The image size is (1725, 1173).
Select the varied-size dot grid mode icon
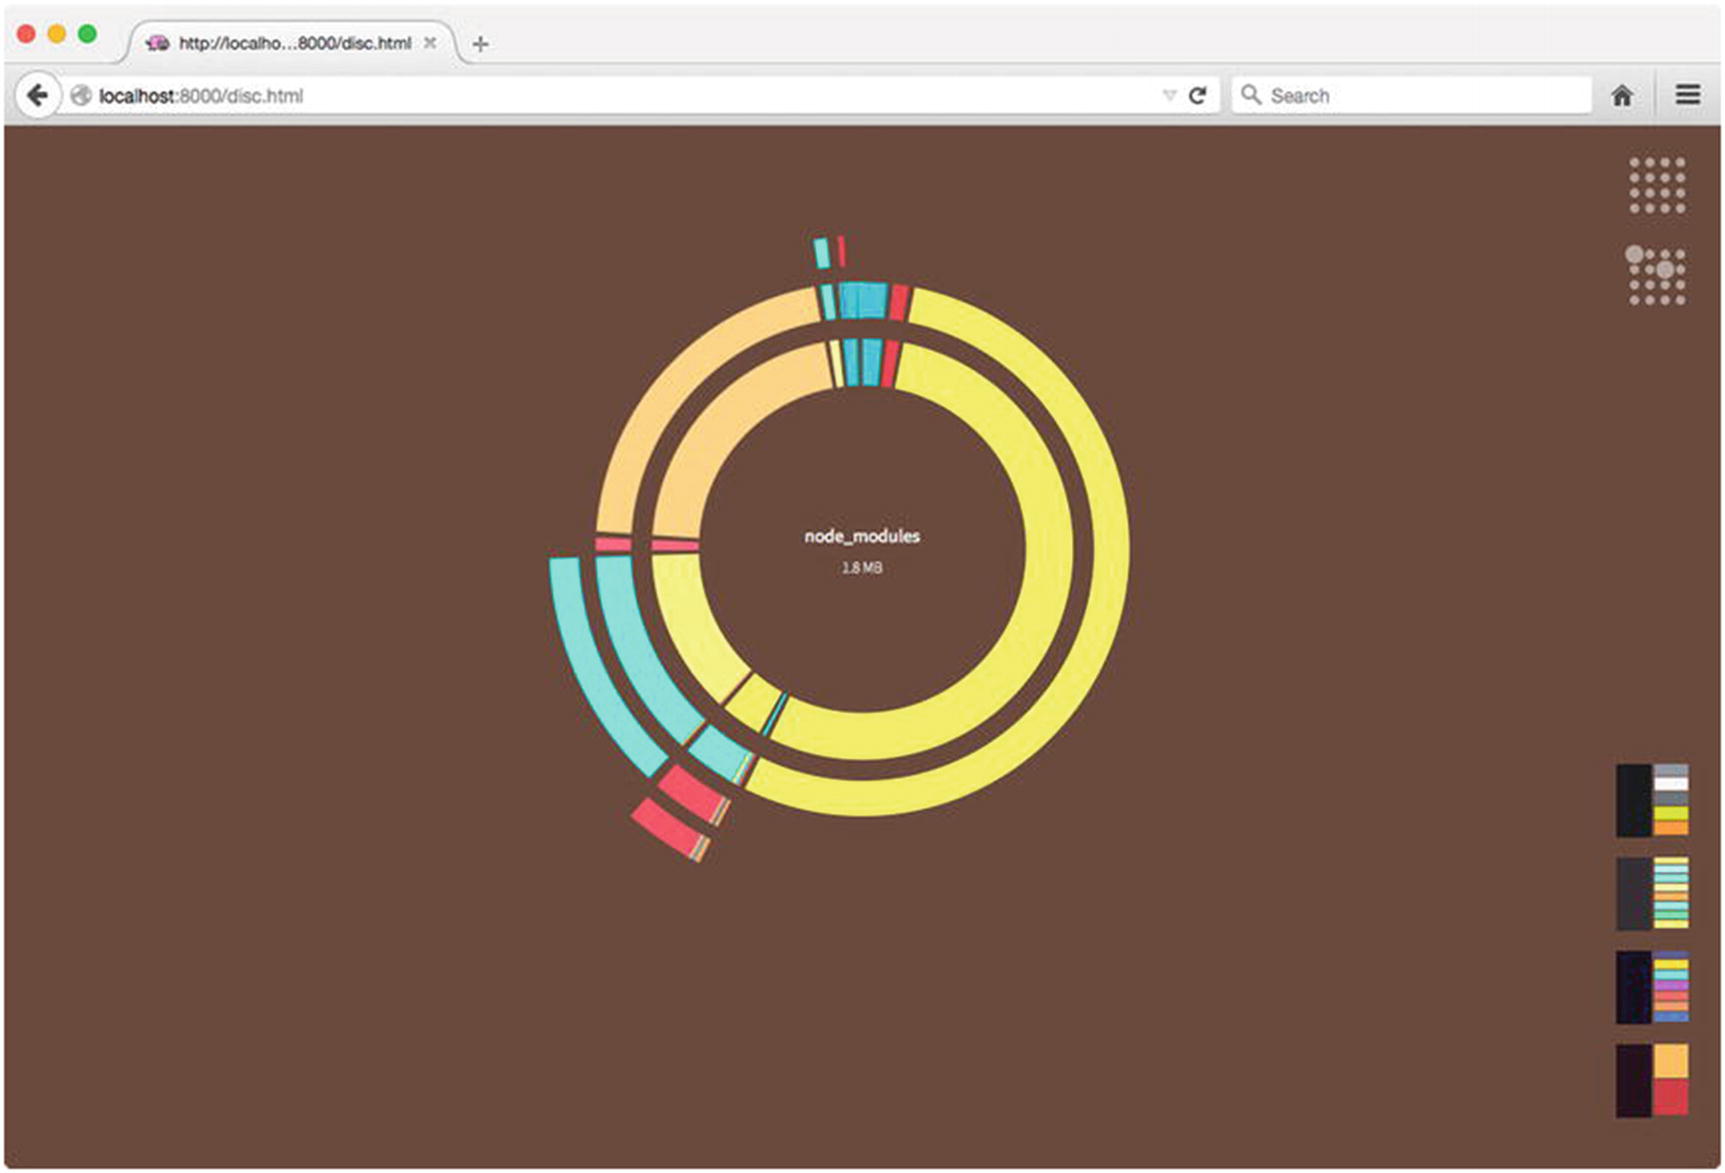click(1656, 275)
